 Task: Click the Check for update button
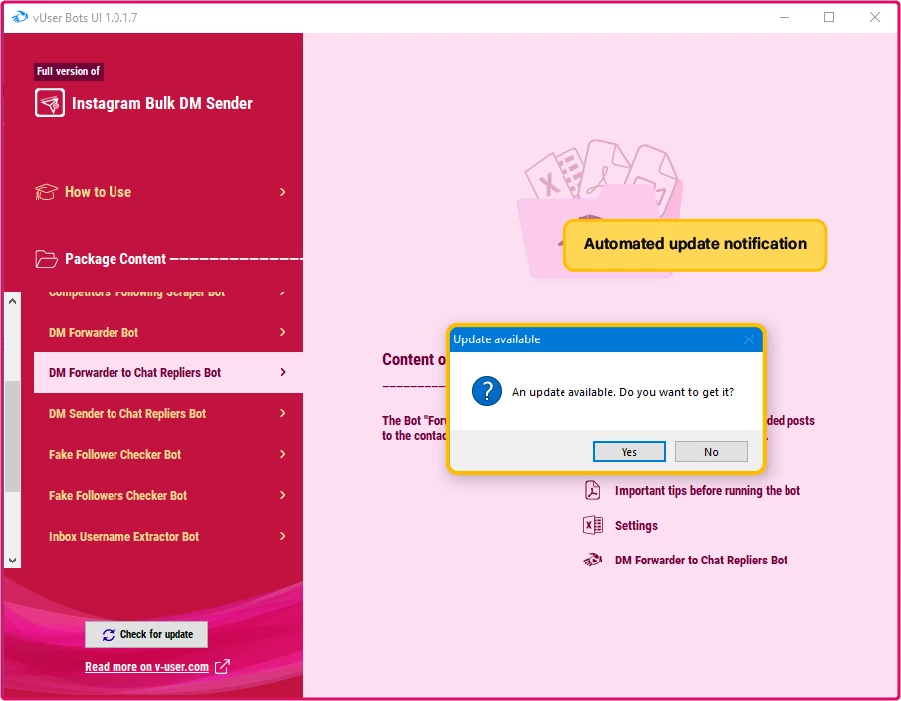pos(147,634)
